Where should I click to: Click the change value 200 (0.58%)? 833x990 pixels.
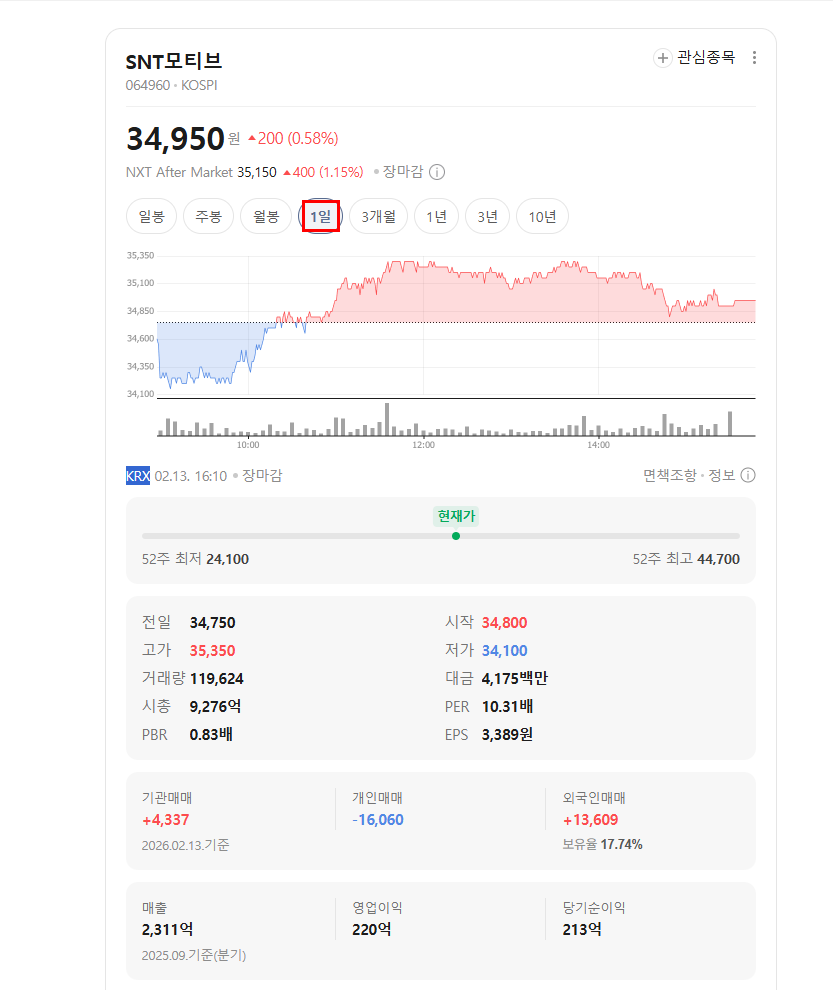(293, 139)
